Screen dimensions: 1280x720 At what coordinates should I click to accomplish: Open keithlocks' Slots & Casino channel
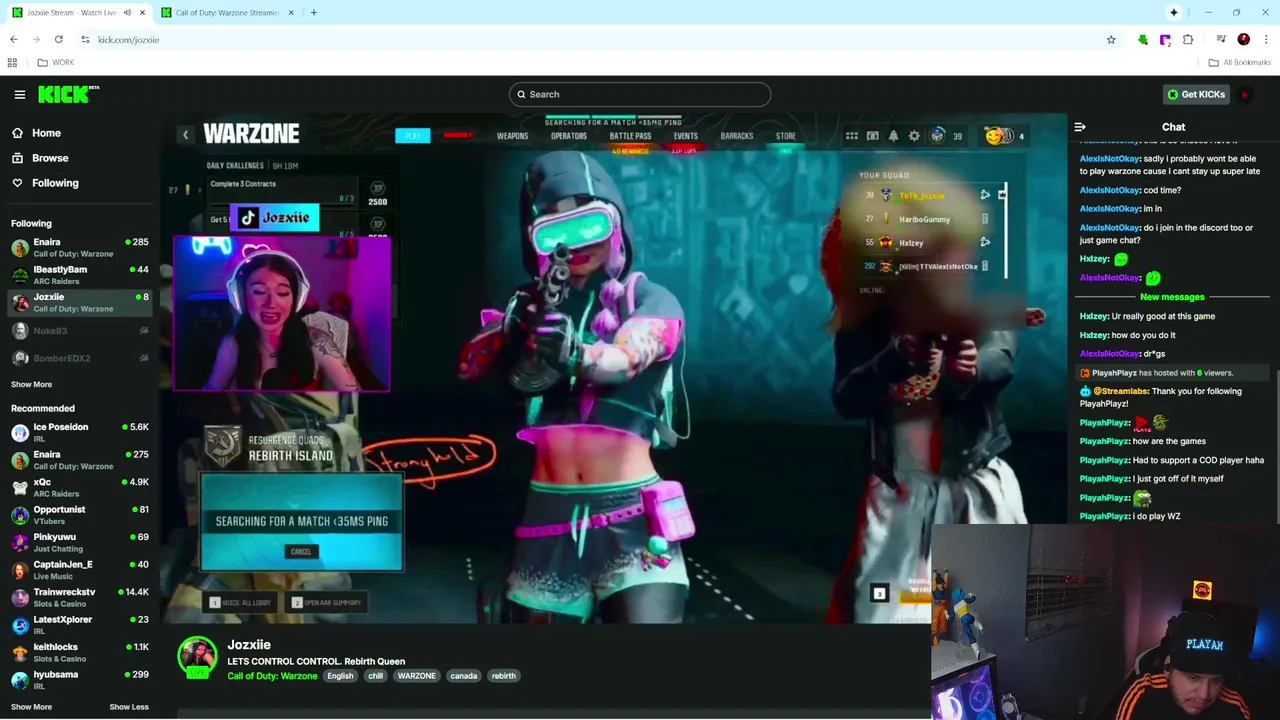80,652
